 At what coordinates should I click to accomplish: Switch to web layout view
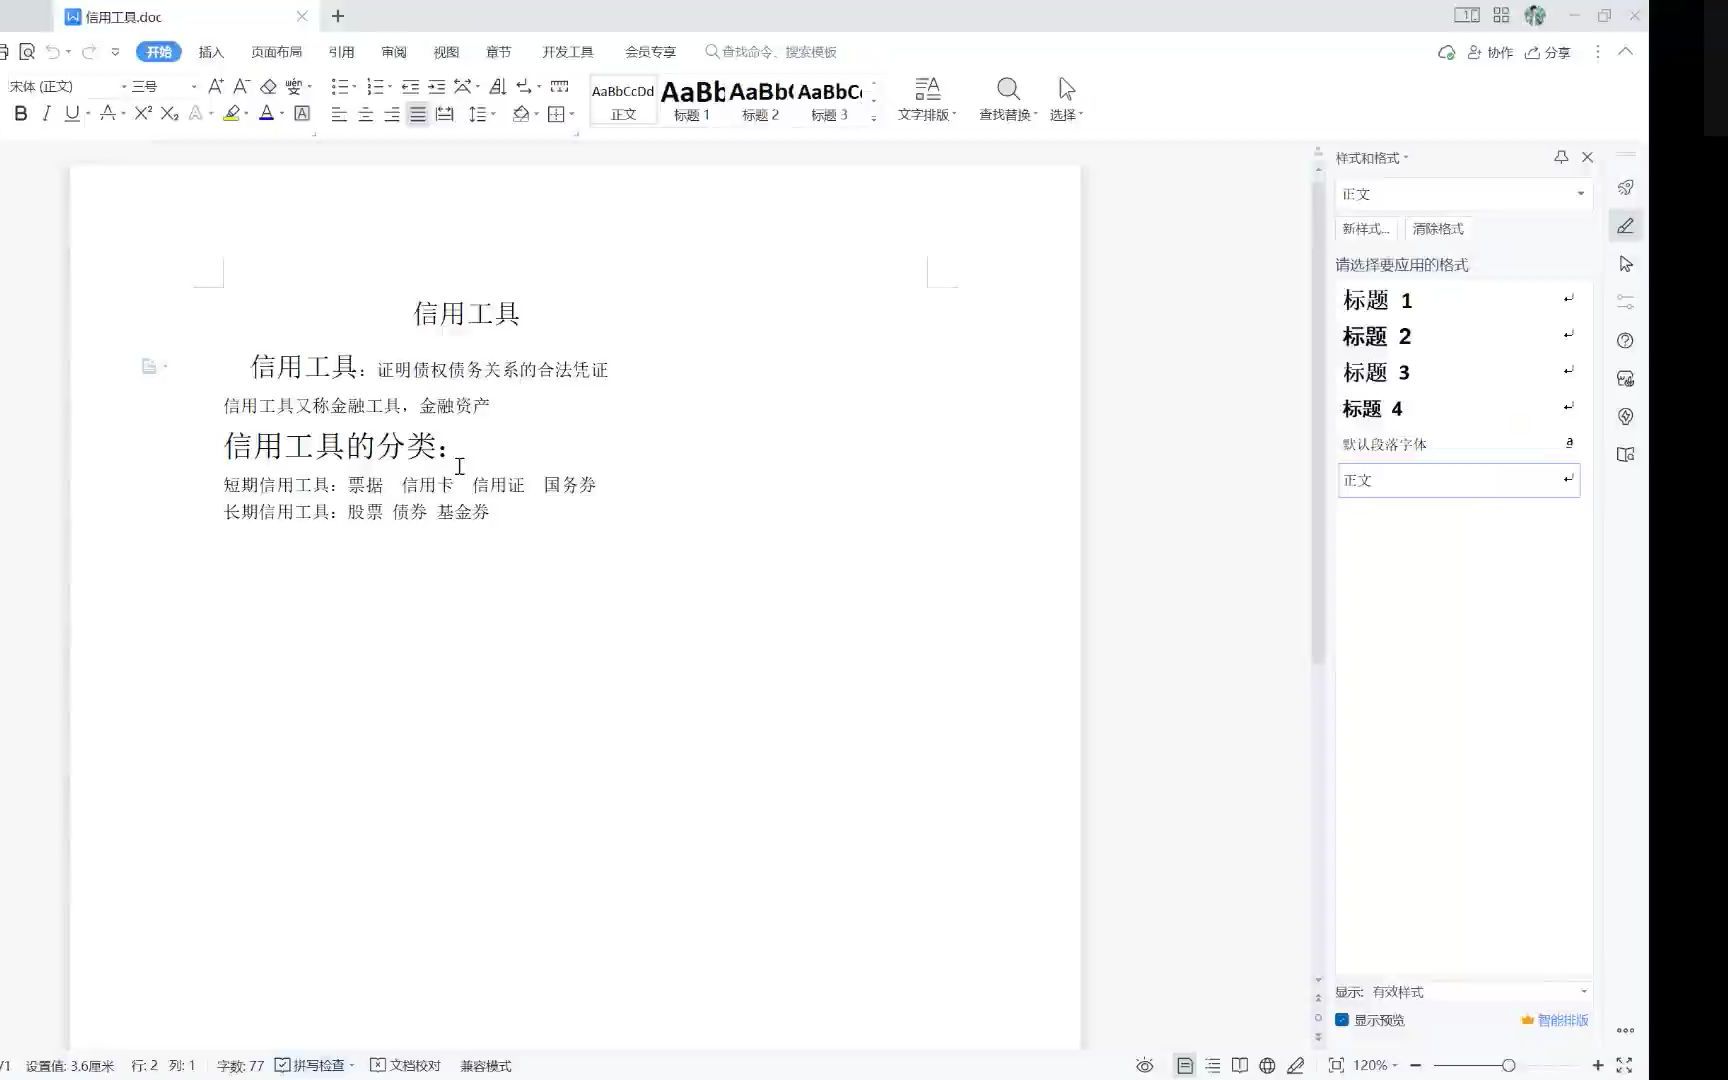pos(1267,1066)
